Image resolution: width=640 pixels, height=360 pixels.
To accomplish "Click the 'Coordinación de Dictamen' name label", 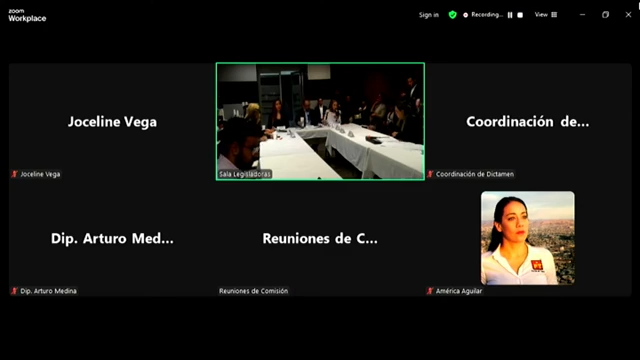I will [475, 174].
